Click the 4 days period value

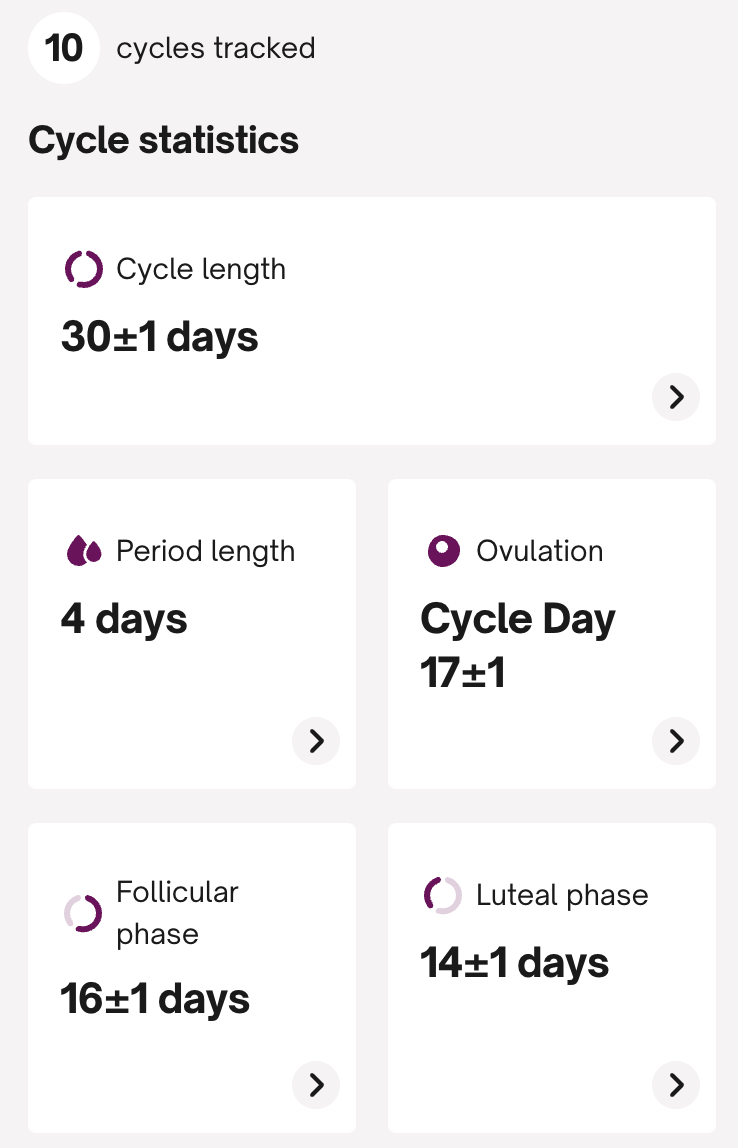124,620
